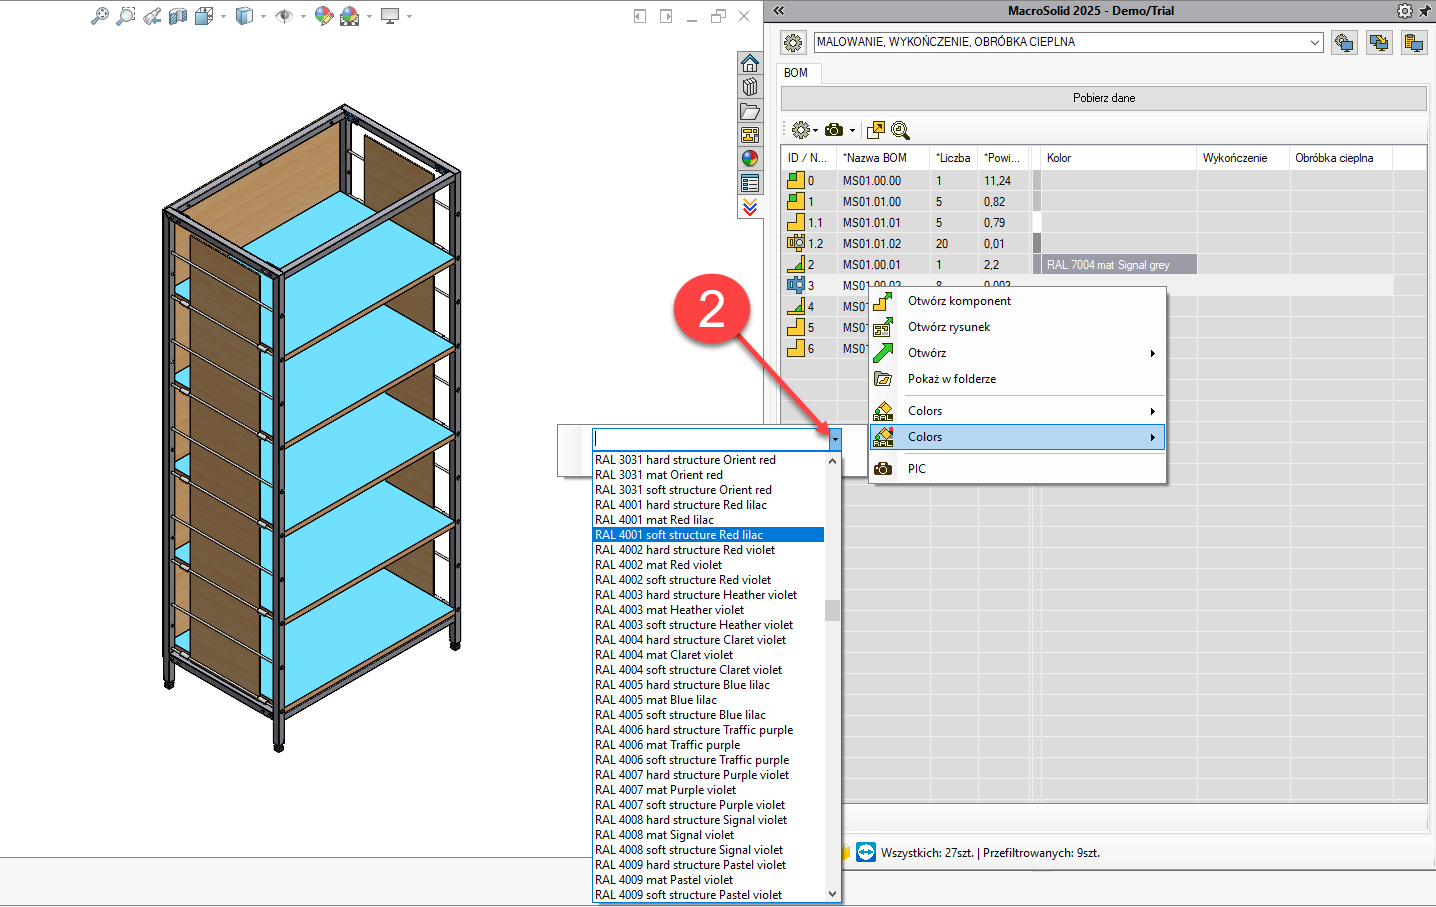
Task: Open Edit Appearance color ball icon
Action: tap(323, 16)
